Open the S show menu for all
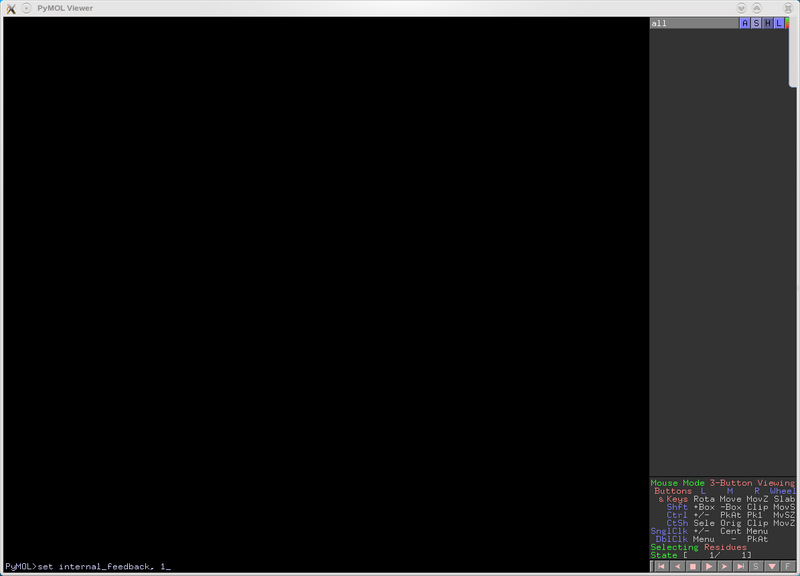Viewport: 800px width, 576px height. tap(756, 23)
